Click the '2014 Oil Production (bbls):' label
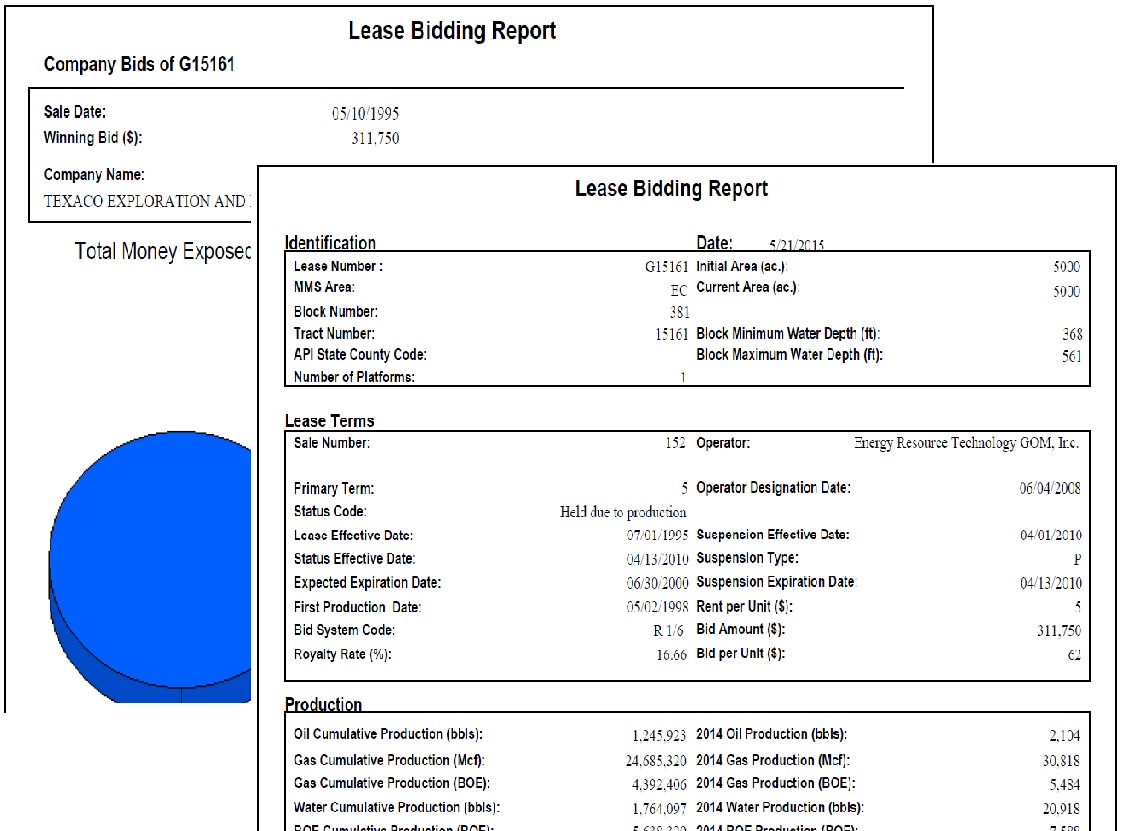Screen dimensions: 1123x831 771,734
